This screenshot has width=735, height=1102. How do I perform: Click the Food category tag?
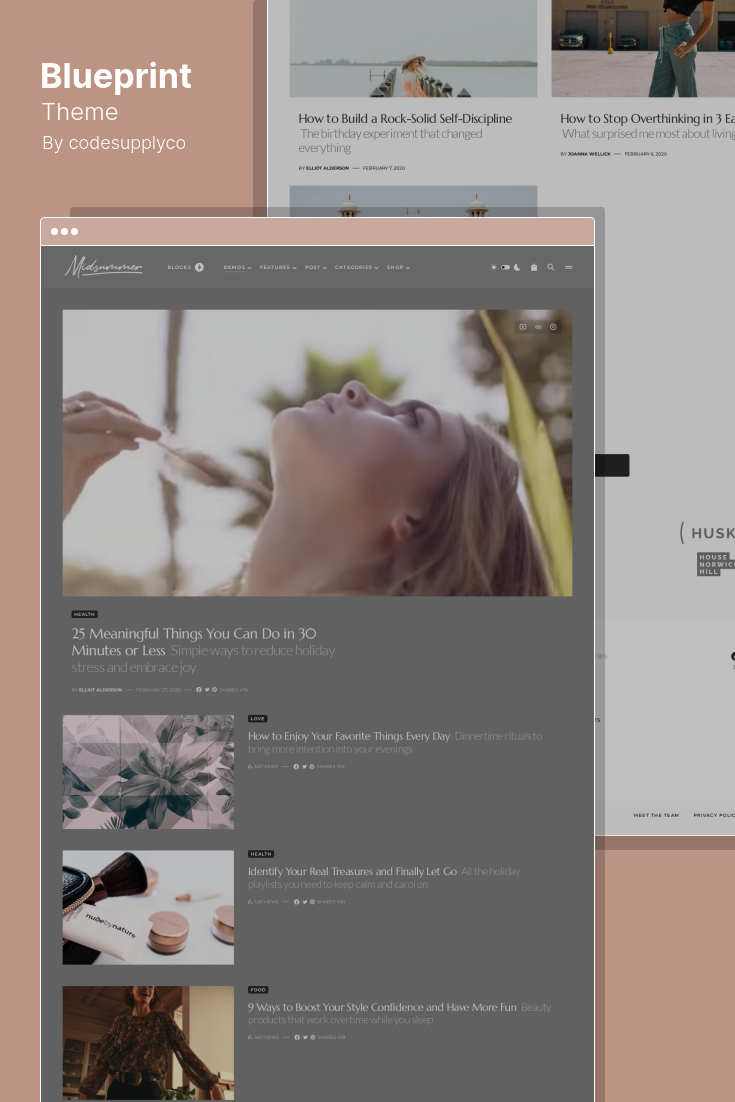[x=258, y=990]
